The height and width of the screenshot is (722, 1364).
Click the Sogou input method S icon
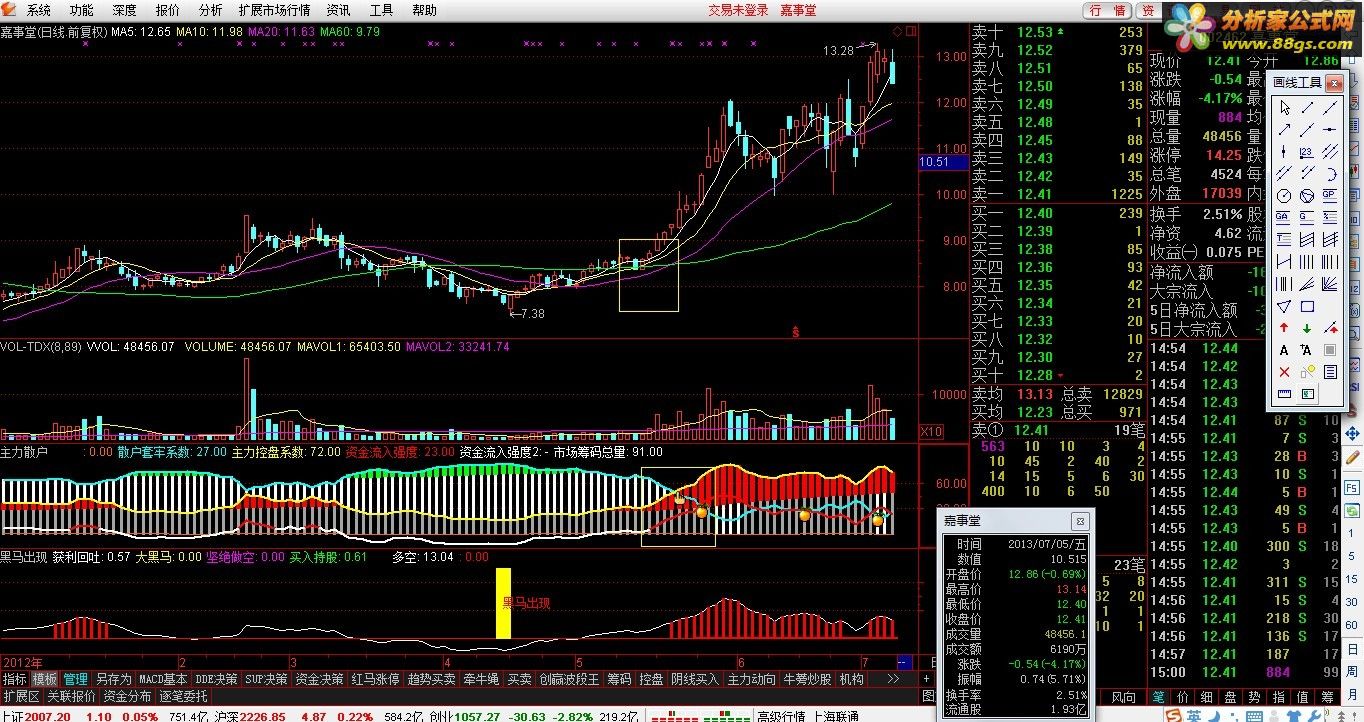click(x=1175, y=714)
